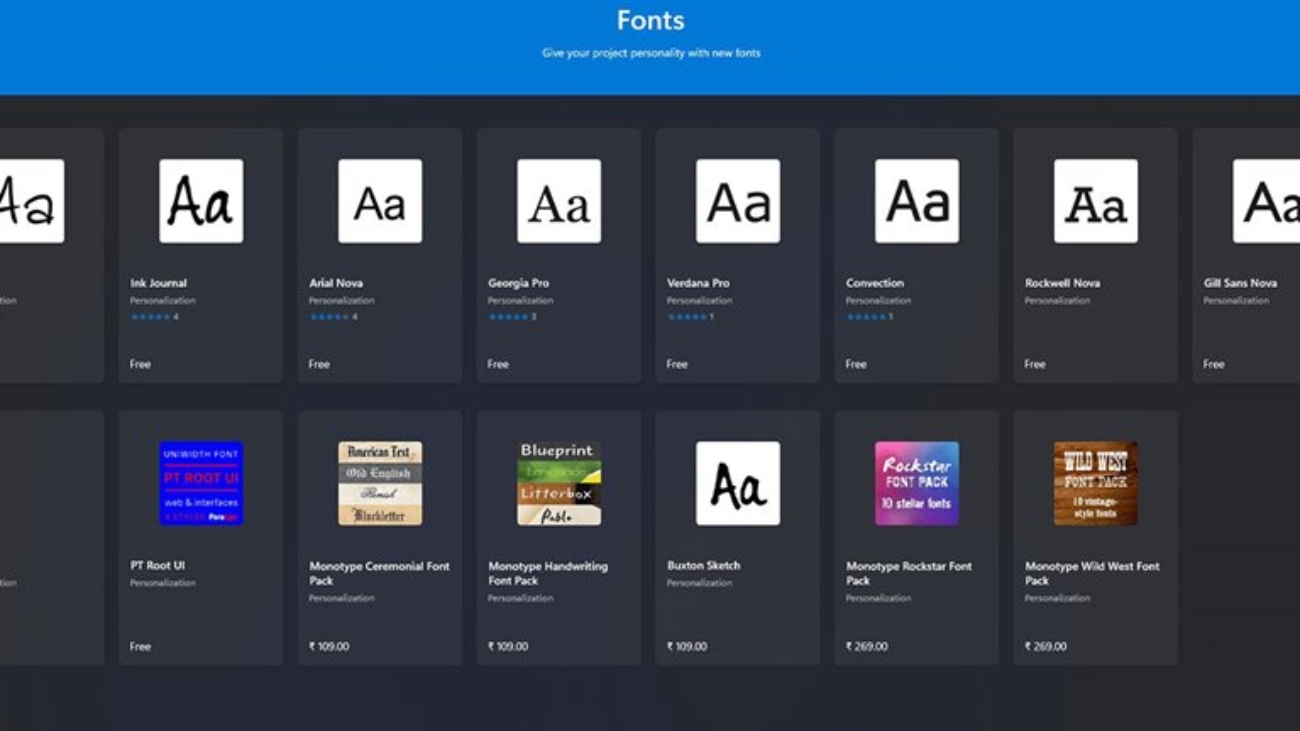Click the Georgia Pro title text
1300x731 pixels.
518,283
